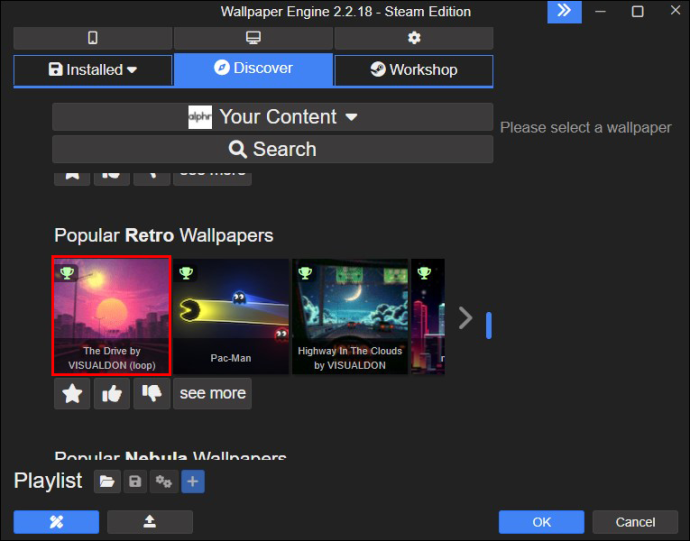
Task: Maximize the Wallpaper Engine window
Action: click(638, 11)
